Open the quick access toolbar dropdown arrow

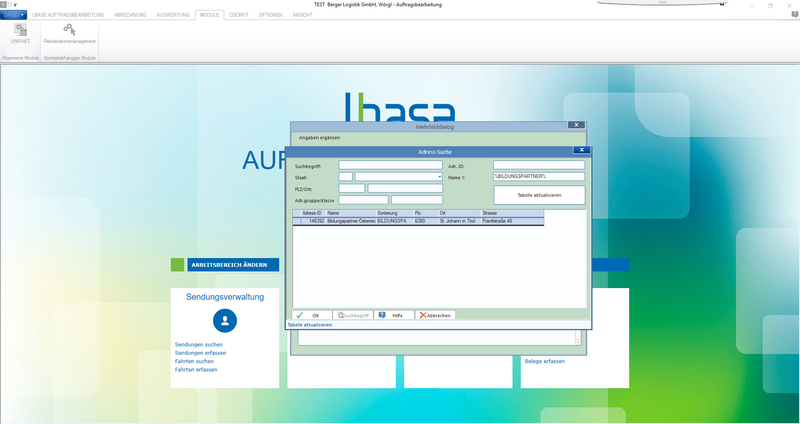pyautogui.click(x=15, y=5)
